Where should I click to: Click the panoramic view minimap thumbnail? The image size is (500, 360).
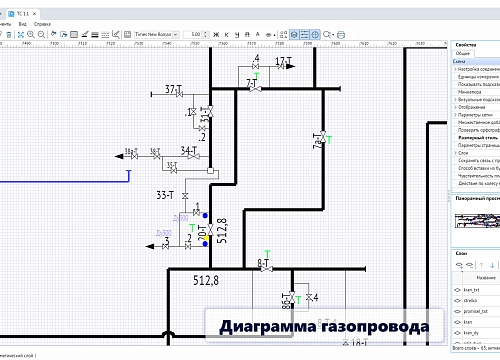coord(477,221)
